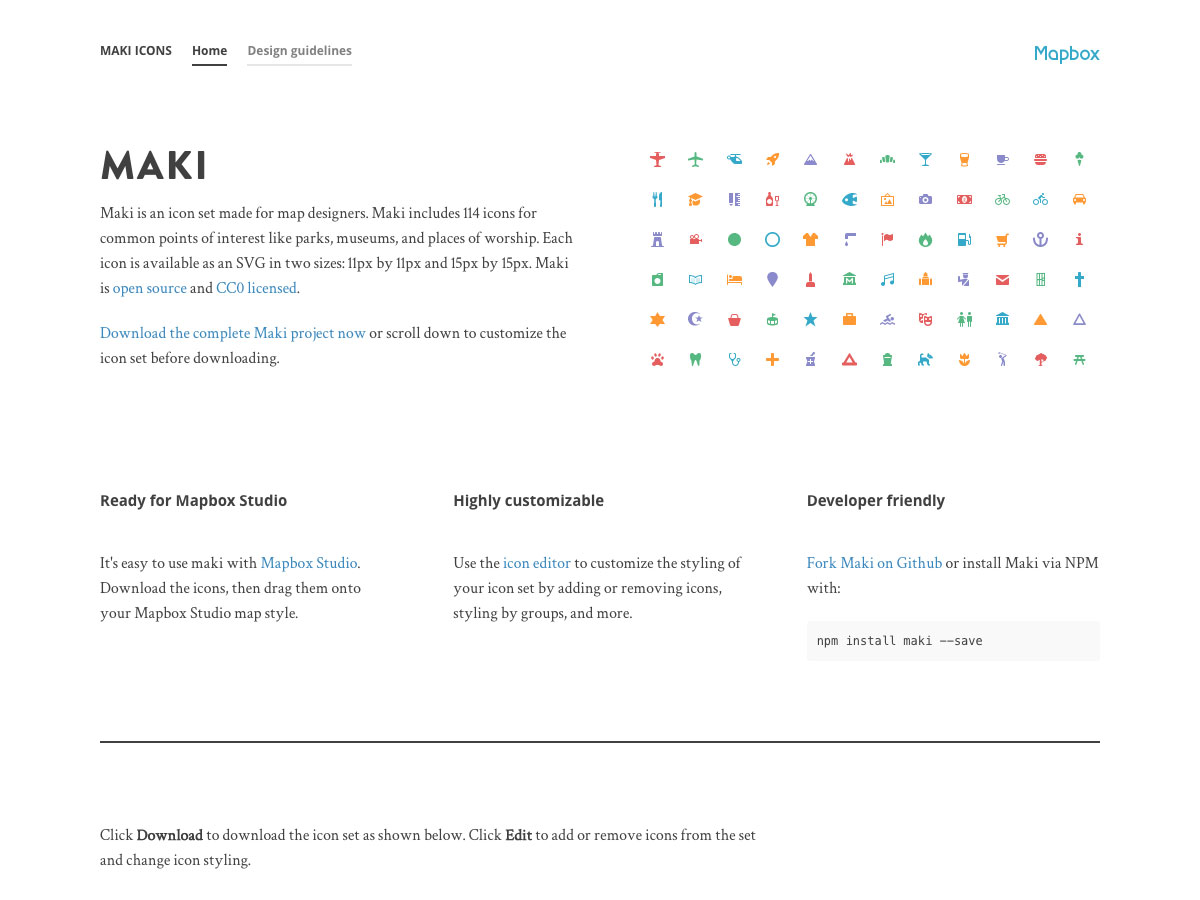This screenshot has height=900, width=1200.
Task: Select the teal fuel pump icon
Action: [964, 239]
